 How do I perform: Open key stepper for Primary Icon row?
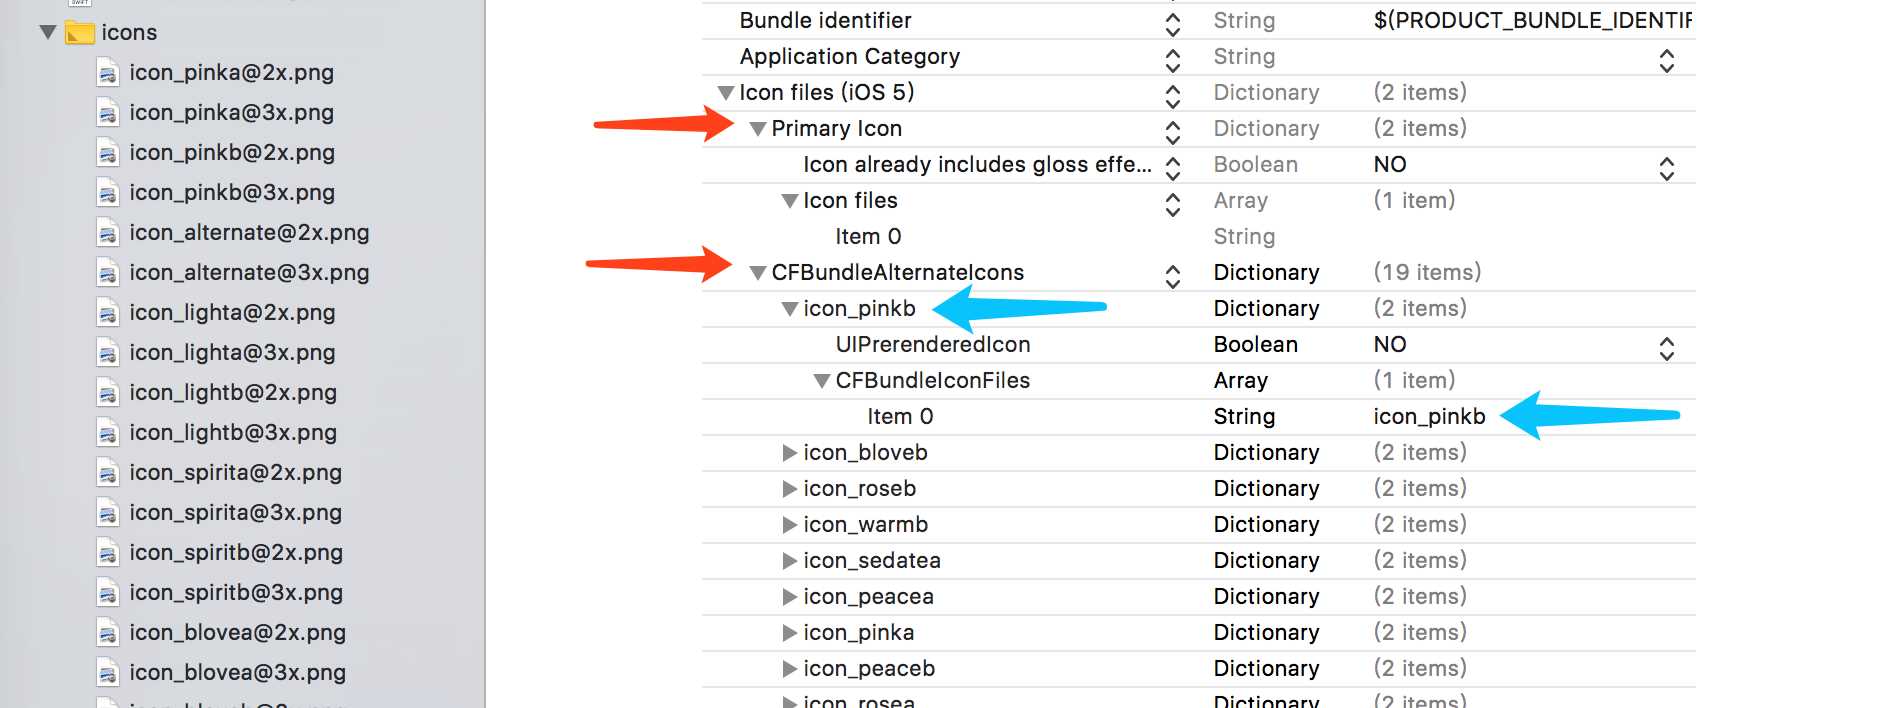pyautogui.click(x=1173, y=132)
